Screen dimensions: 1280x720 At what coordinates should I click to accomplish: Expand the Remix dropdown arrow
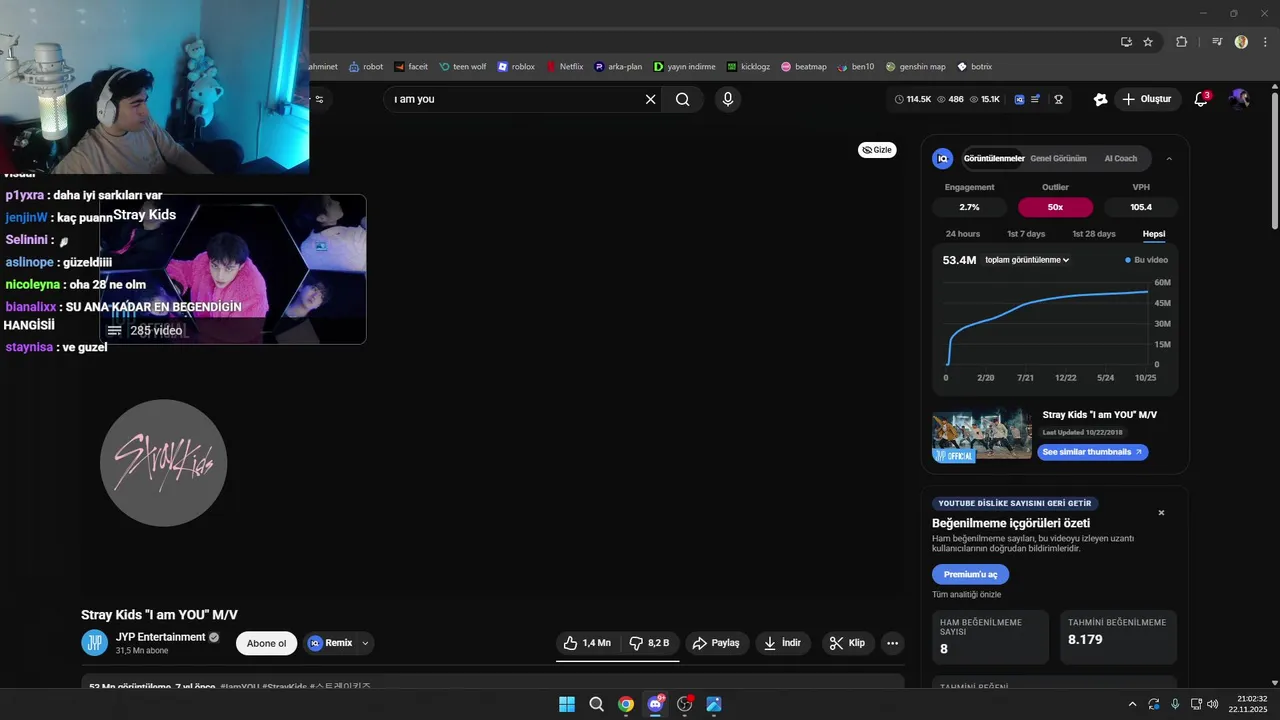pos(365,643)
